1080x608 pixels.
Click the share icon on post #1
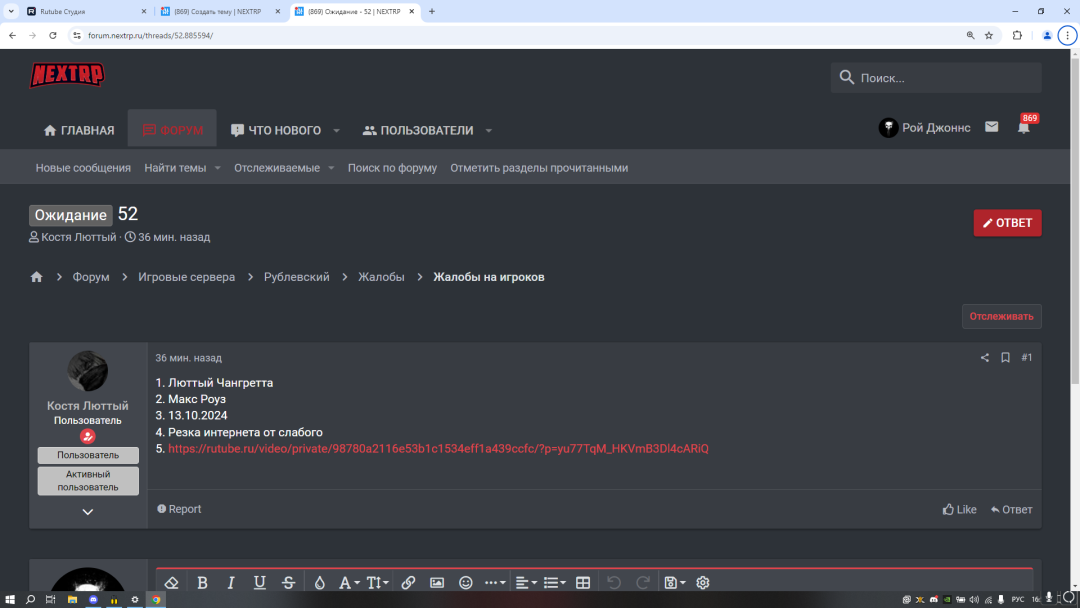tap(985, 358)
